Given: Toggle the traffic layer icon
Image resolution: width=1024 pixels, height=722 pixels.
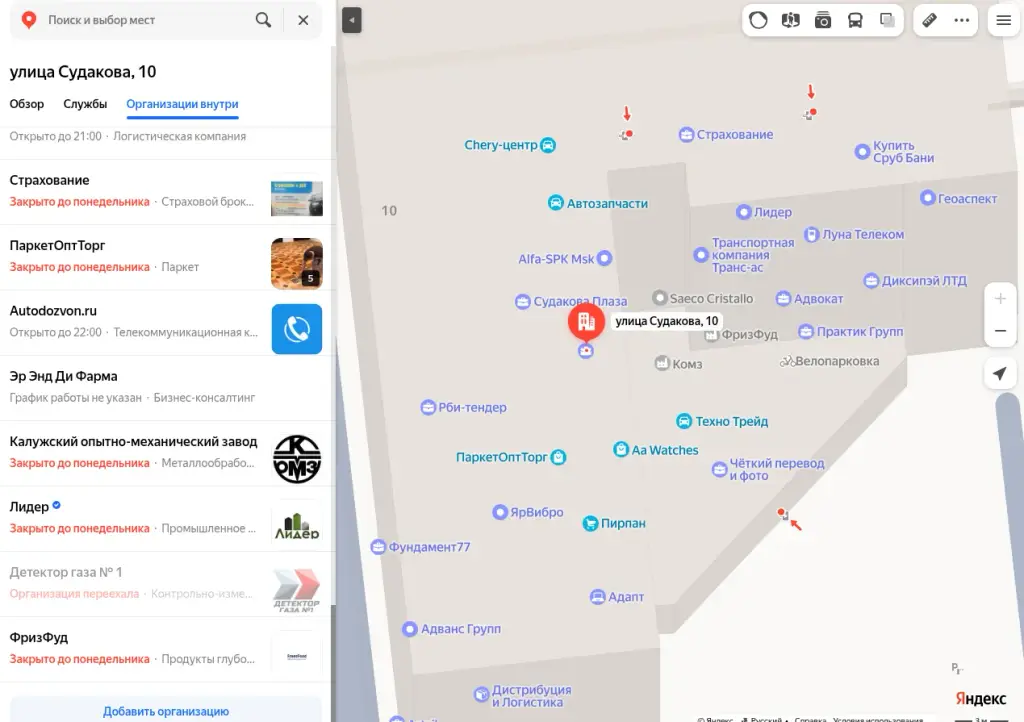Looking at the screenshot, I should tap(758, 20).
